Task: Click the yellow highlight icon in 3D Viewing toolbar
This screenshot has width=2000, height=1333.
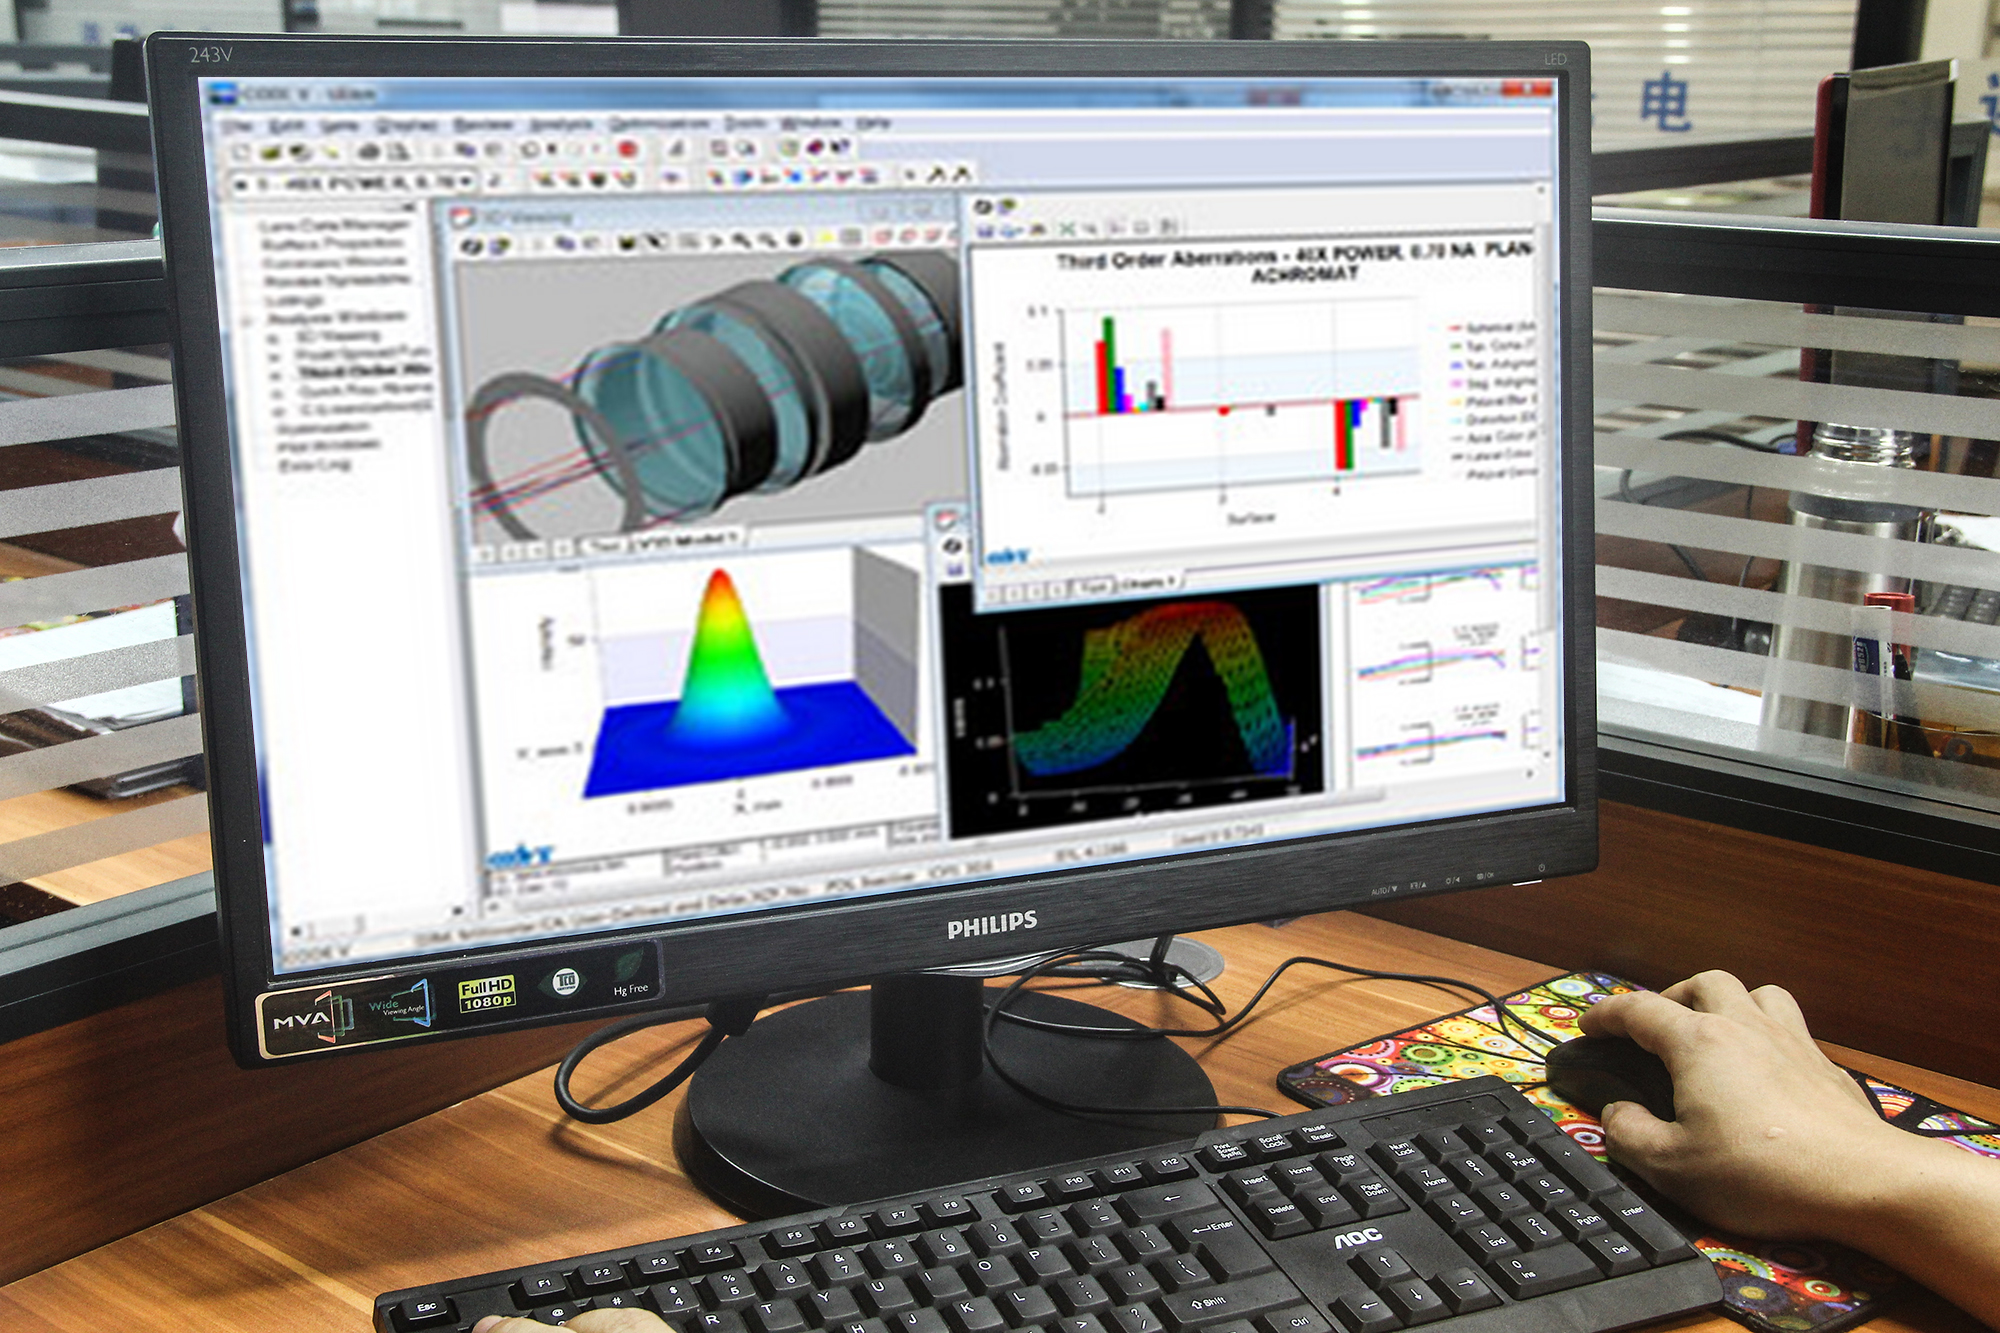Action: point(825,238)
